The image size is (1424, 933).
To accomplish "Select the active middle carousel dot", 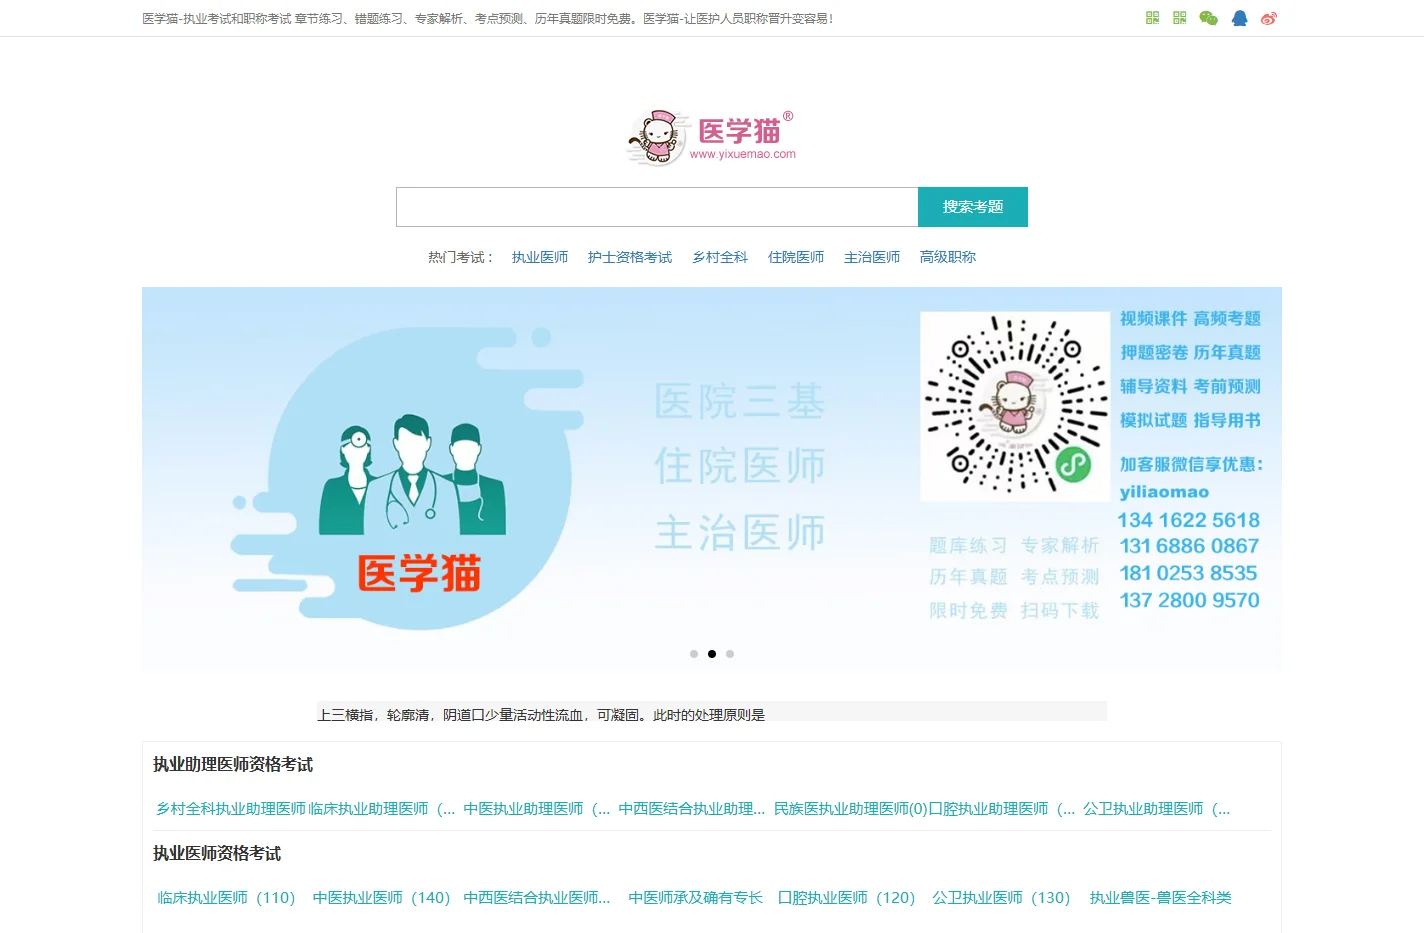I will tap(712, 654).
